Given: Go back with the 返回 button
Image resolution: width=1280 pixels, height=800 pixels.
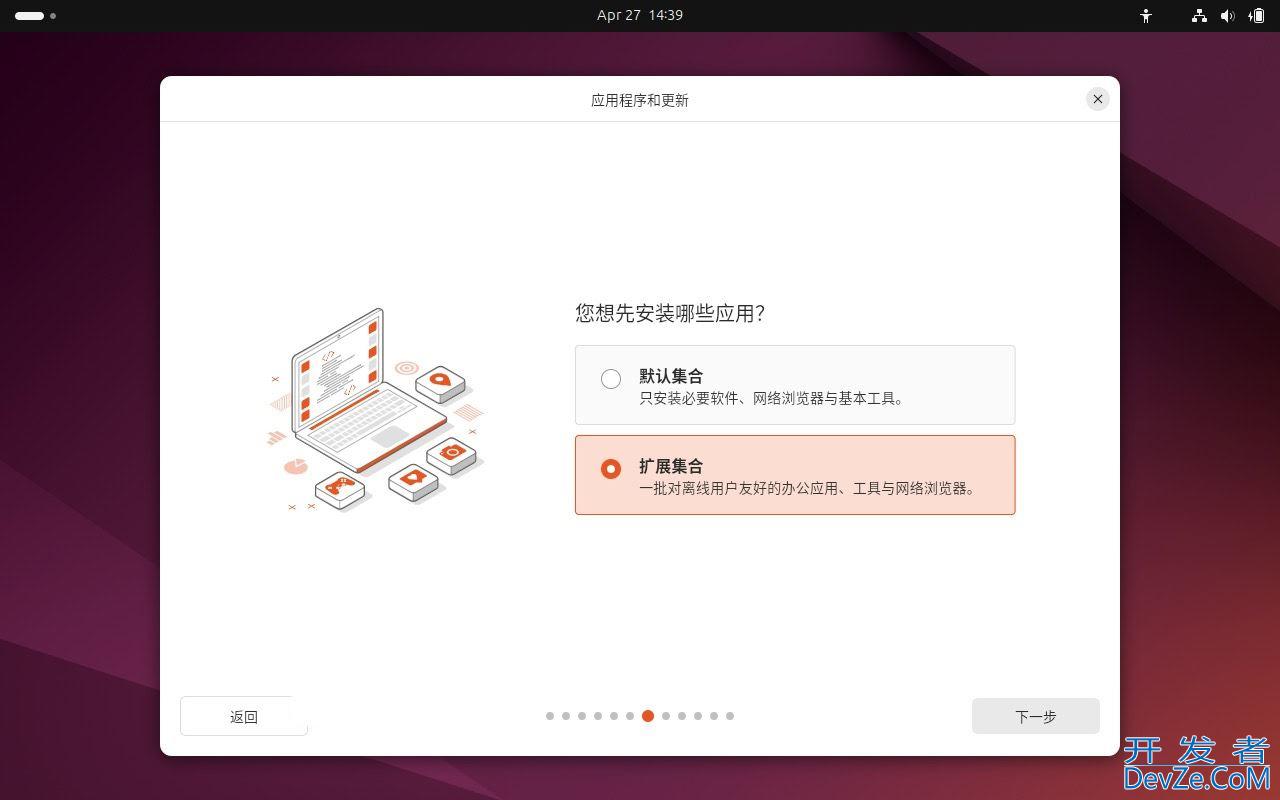Looking at the screenshot, I should tap(244, 716).
